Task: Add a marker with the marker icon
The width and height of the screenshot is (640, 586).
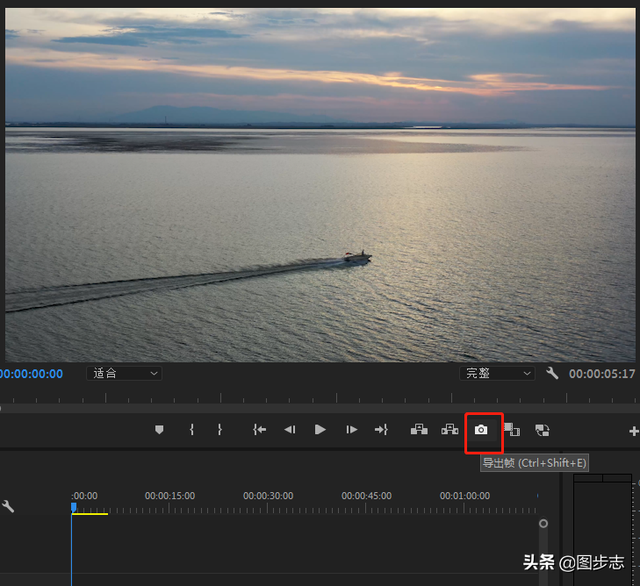Action: pos(159,430)
